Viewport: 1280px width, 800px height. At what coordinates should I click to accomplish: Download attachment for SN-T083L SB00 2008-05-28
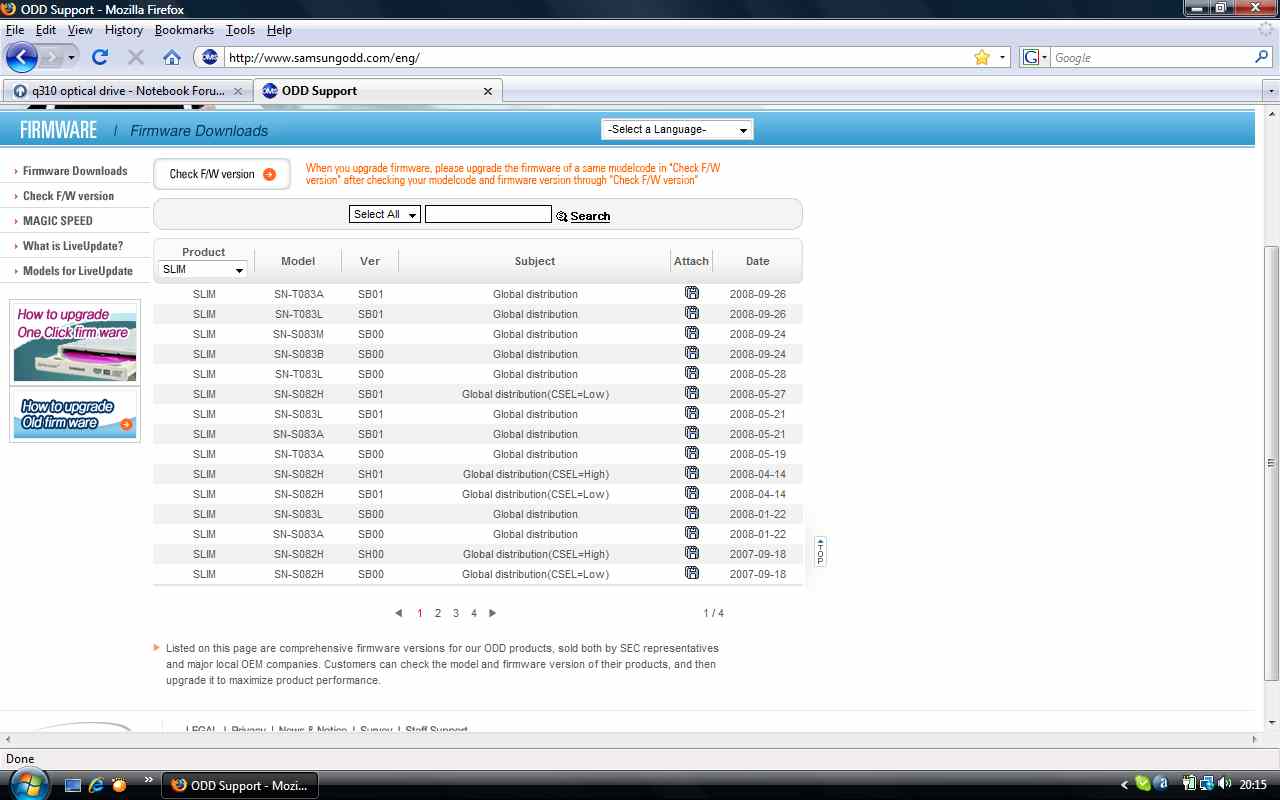pyautogui.click(x=692, y=373)
